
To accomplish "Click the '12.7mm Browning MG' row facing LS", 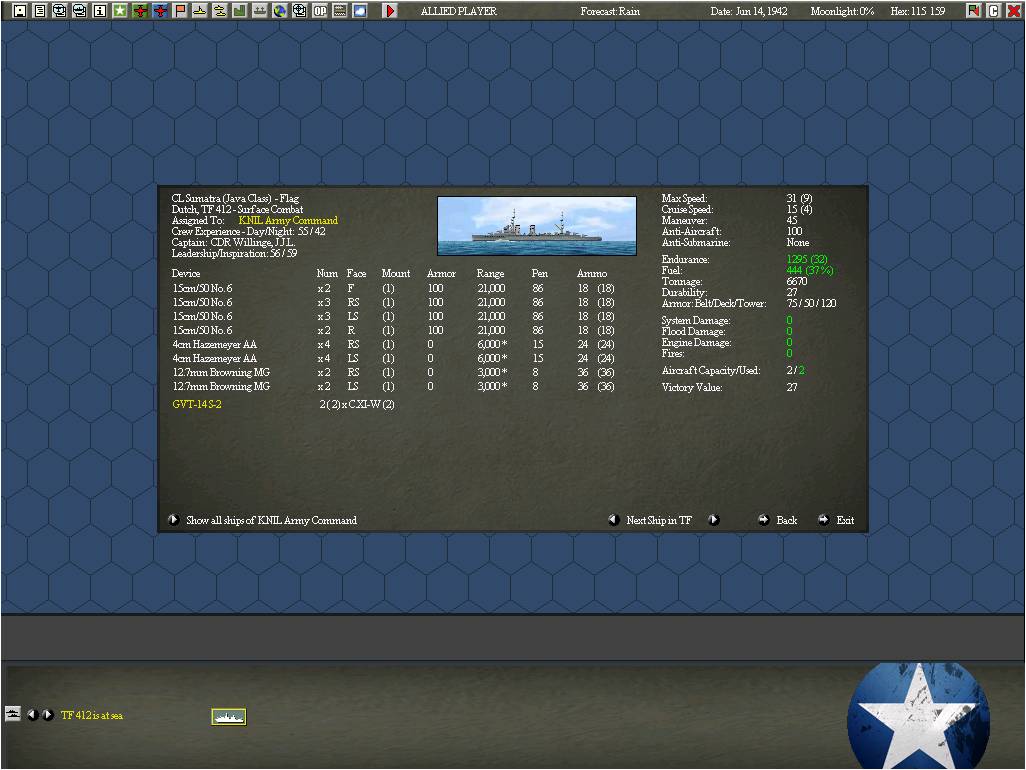I will point(393,387).
